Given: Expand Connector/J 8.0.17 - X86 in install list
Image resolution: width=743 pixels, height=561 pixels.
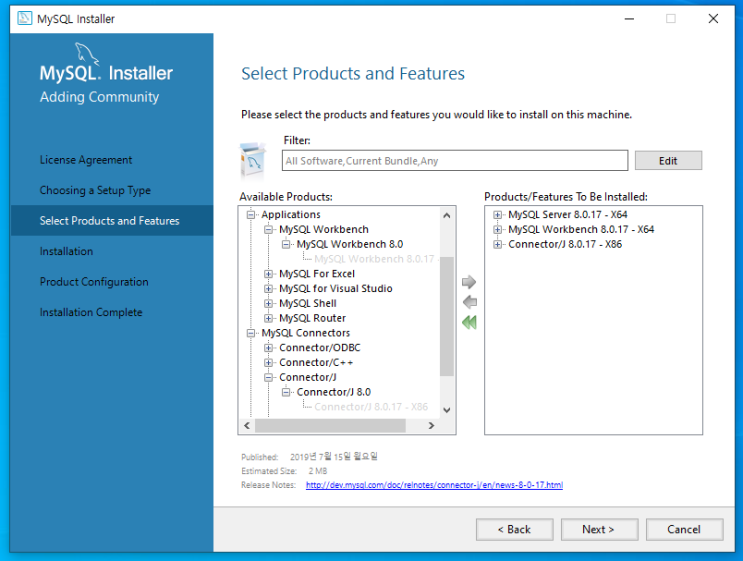Looking at the screenshot, I should [498, 244].
